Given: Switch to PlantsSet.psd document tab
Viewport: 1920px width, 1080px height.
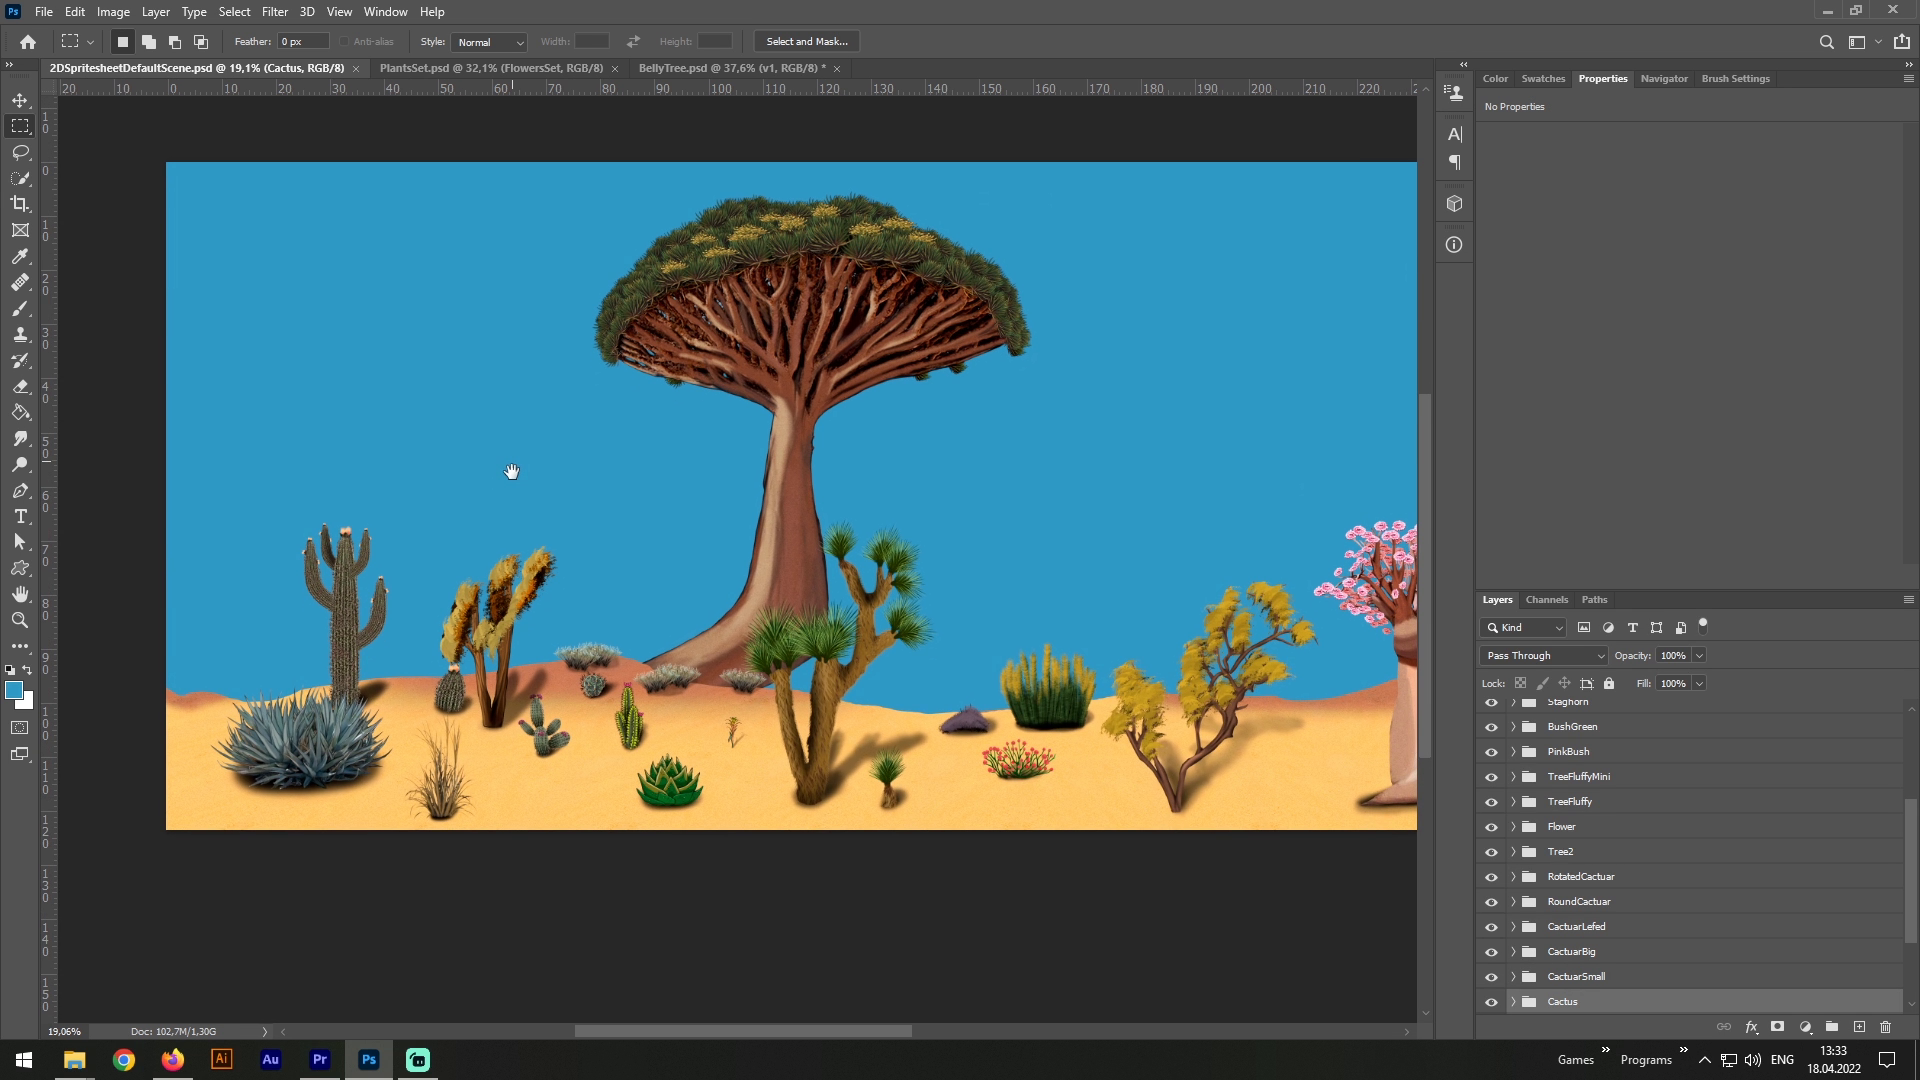Looking at the screenshot, I should [491, 68].
